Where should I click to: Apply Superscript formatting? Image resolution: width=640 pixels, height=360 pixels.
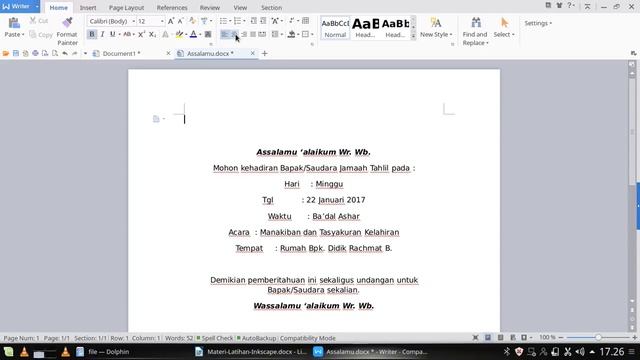tap(141, 34)
